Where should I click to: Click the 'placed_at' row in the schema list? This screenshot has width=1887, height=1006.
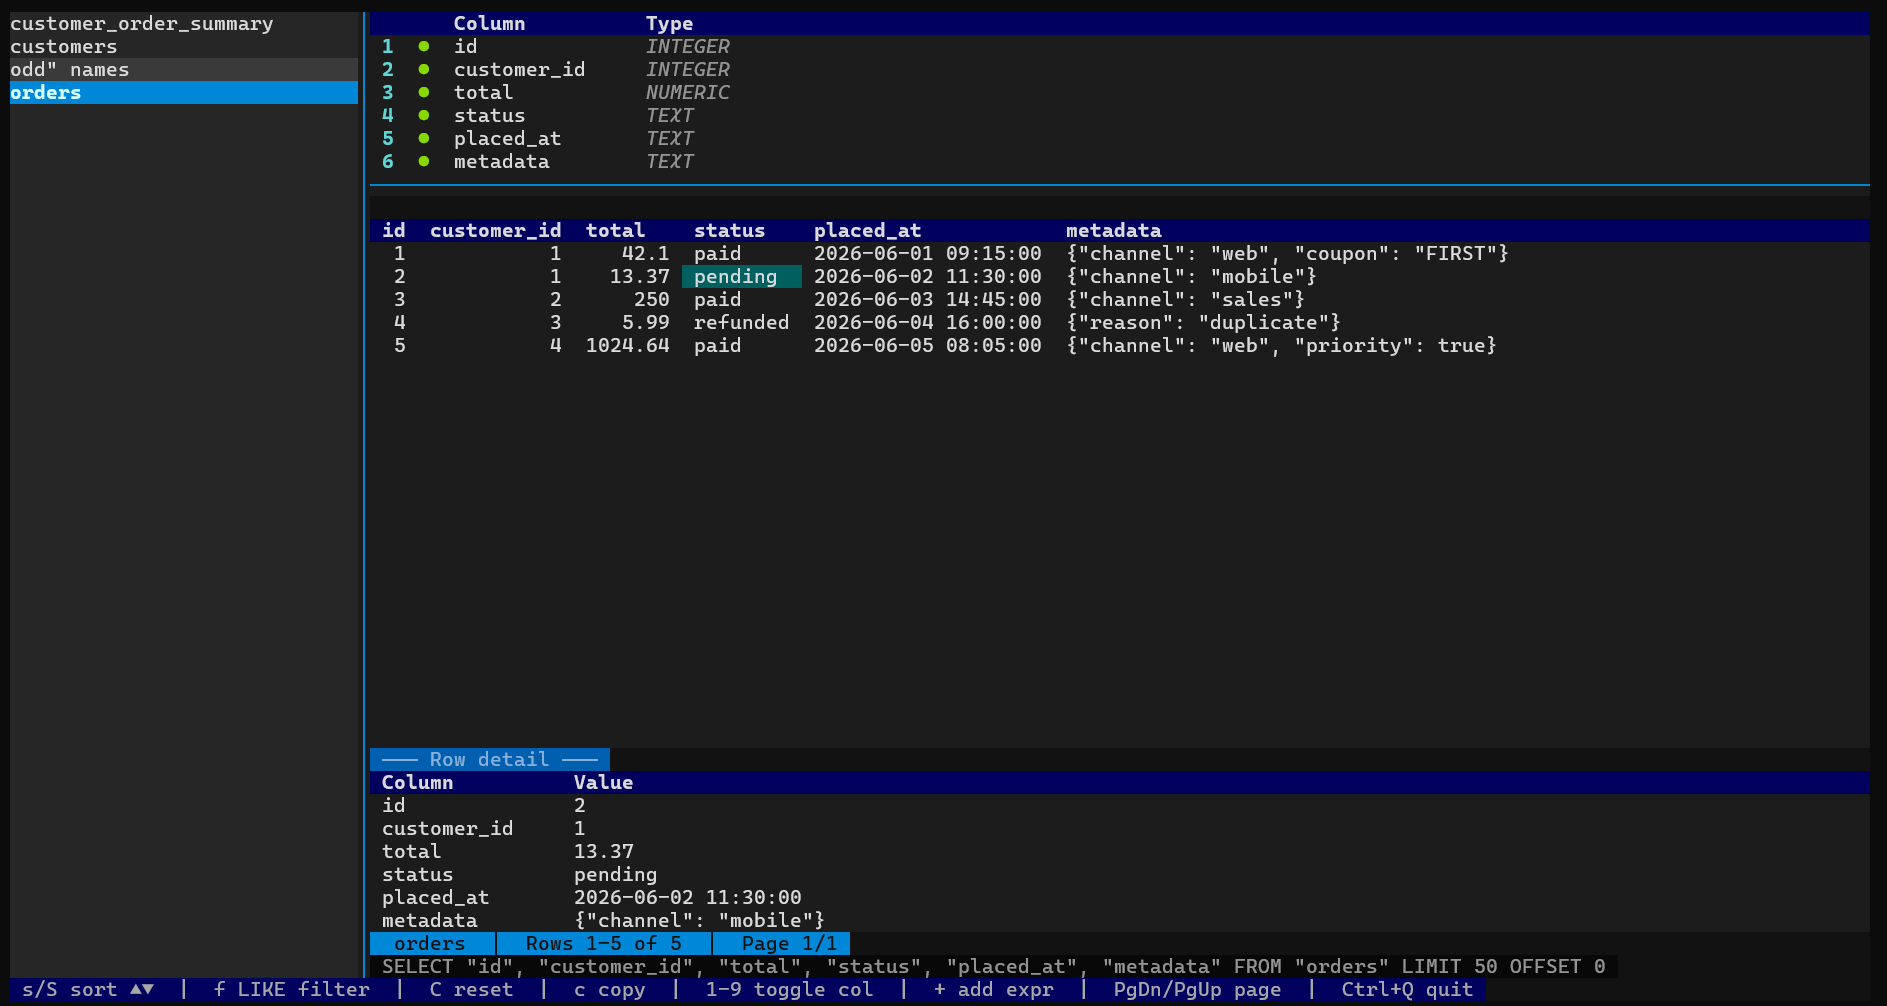pyautogui.click(x=1119, y=138)
